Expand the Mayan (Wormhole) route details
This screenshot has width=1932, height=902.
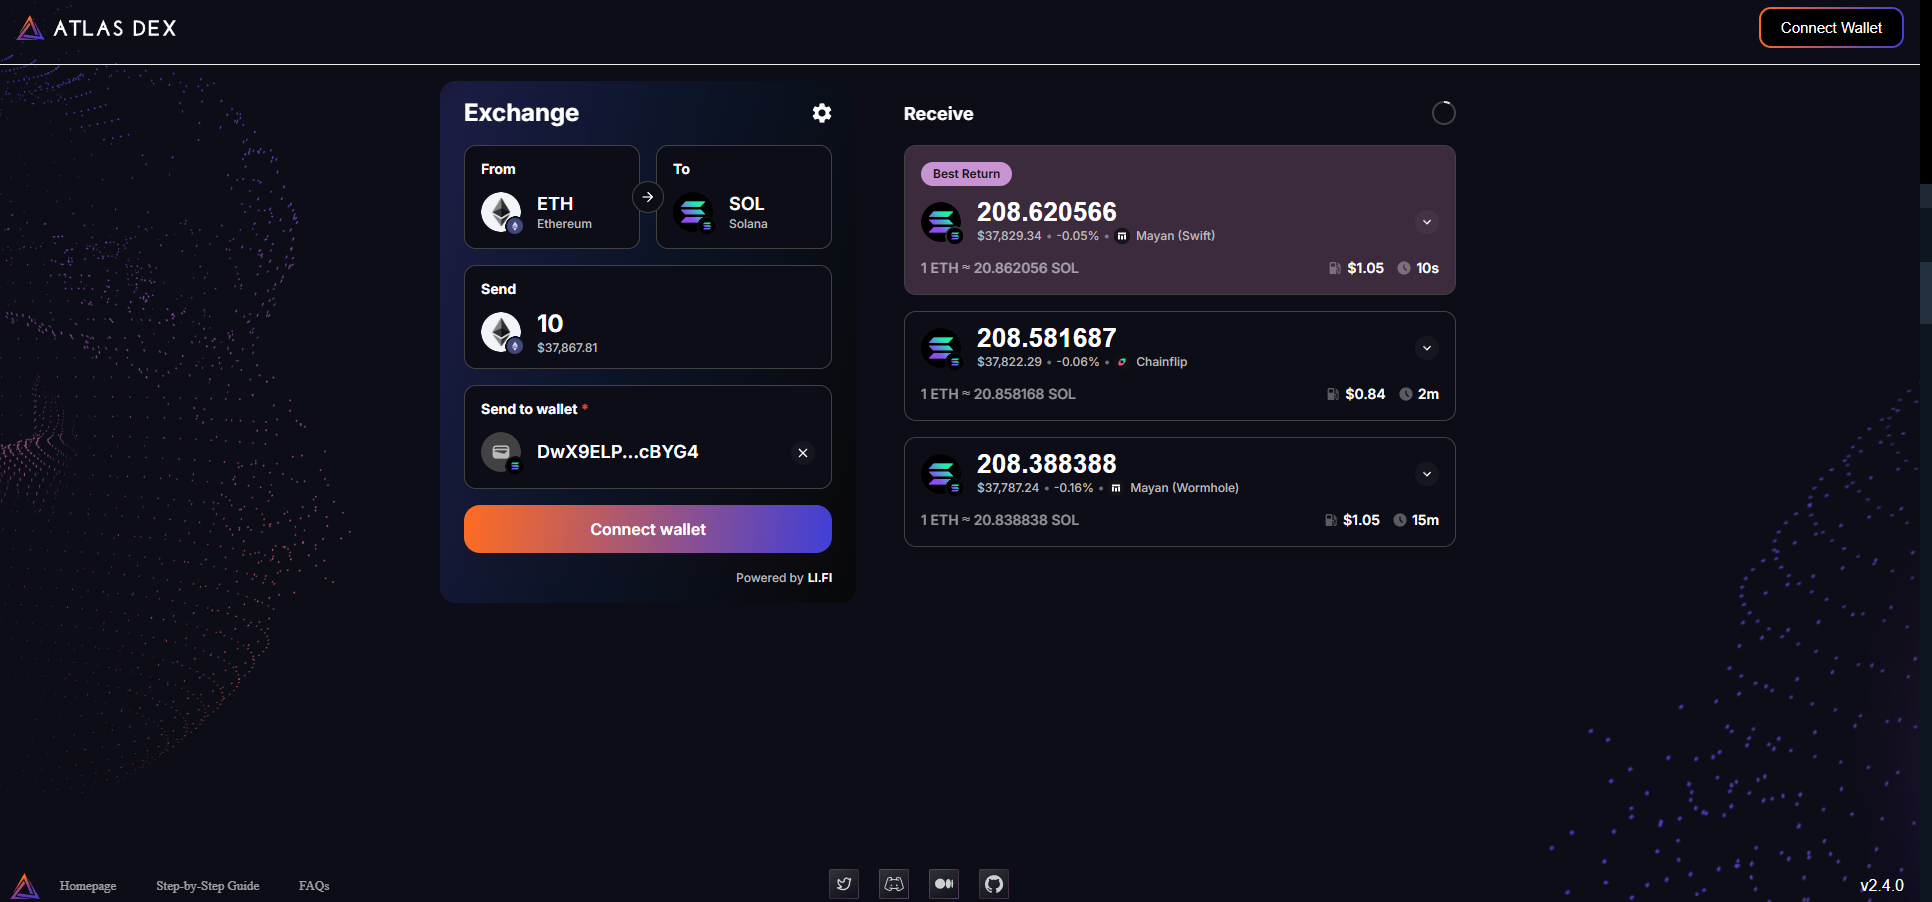tap(1427, 474)
